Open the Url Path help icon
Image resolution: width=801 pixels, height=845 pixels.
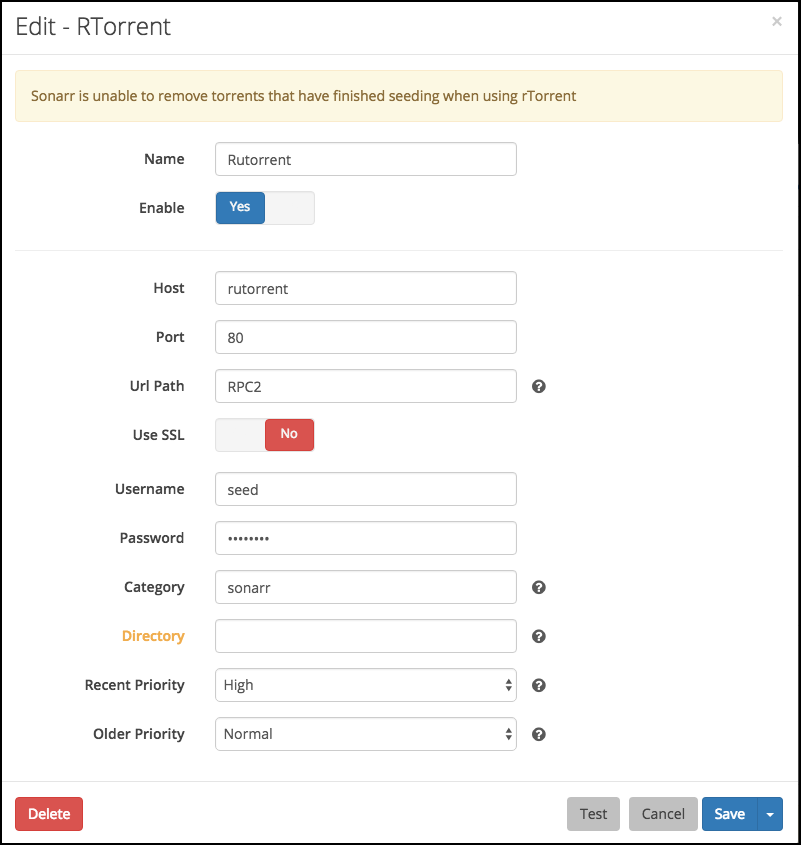point(538,386)
